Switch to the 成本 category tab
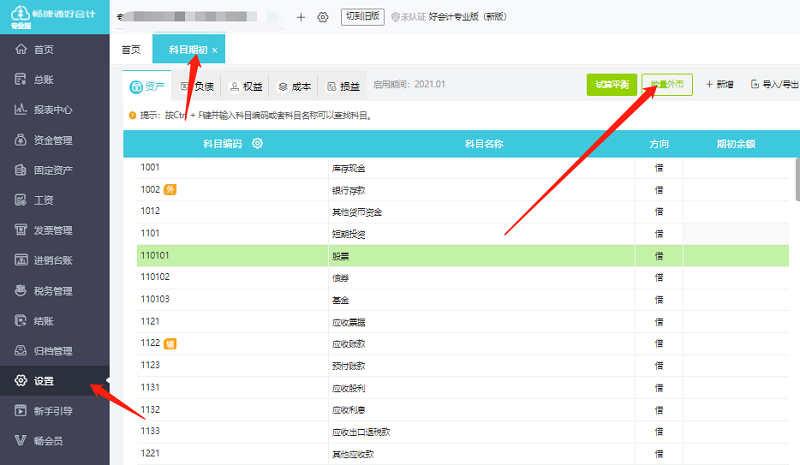The image size is (800, 465). 294,86
